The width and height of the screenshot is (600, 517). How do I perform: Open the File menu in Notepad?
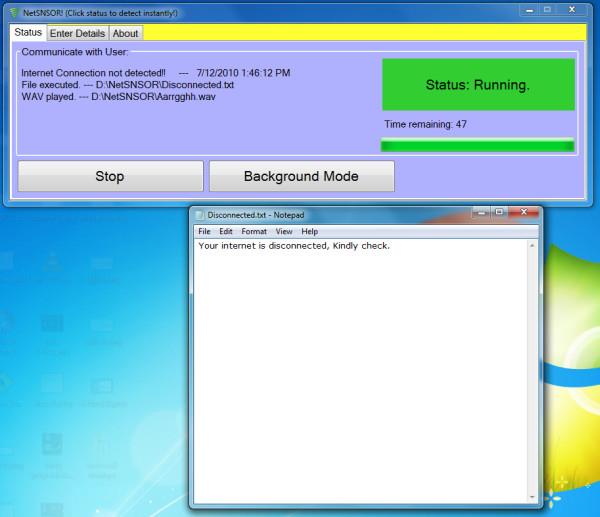[204, 231]
